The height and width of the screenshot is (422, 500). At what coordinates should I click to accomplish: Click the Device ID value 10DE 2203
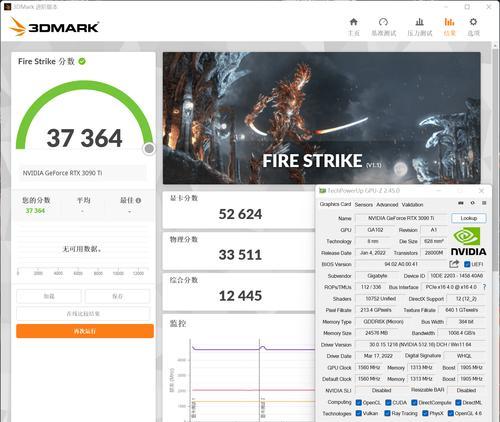[456, 276]
